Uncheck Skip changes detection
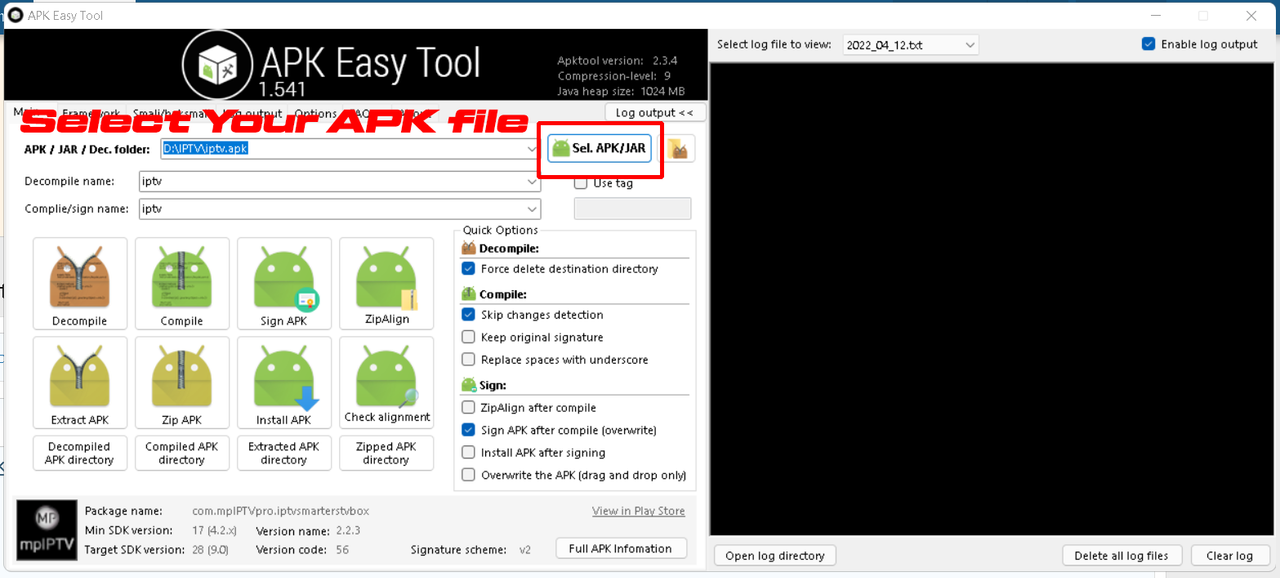 pos(468,315)
